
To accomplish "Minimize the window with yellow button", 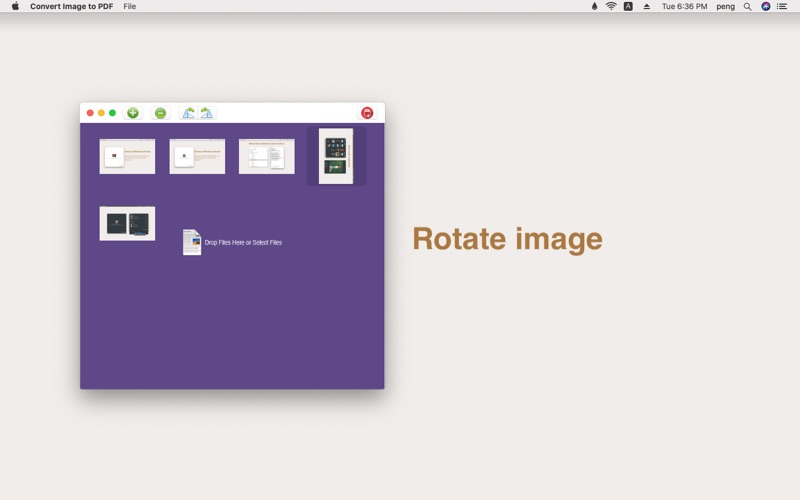I will [102, 113].
